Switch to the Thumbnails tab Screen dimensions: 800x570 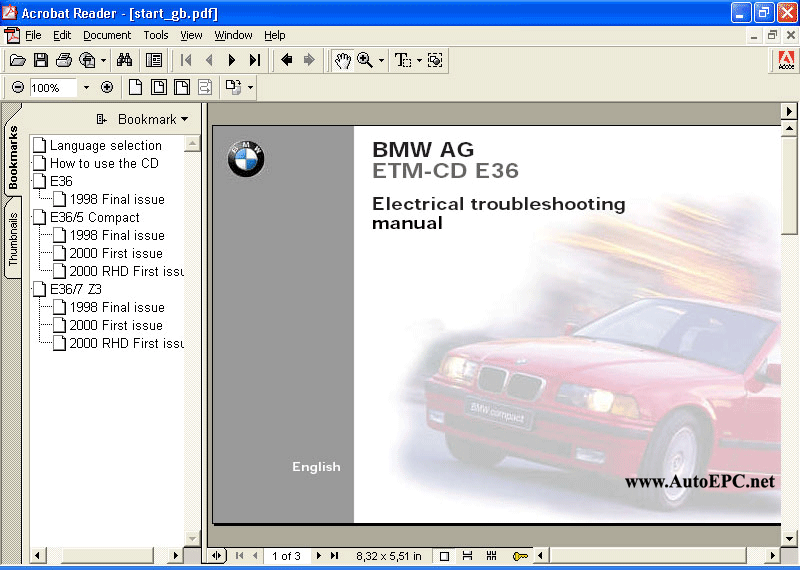point(13,239)
